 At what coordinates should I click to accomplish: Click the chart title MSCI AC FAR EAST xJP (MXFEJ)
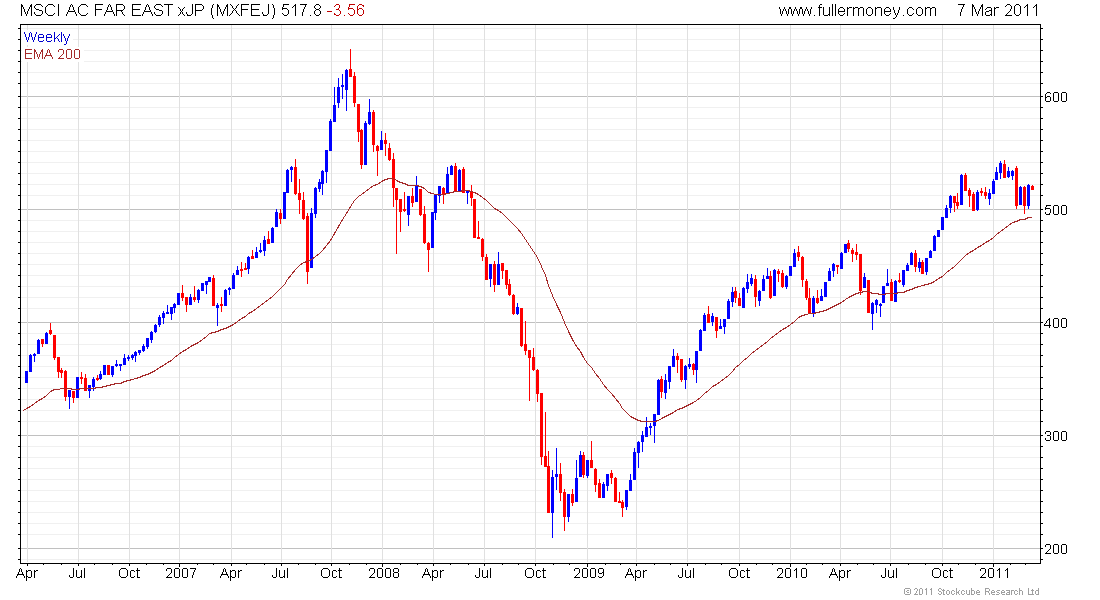pos(148,11)
